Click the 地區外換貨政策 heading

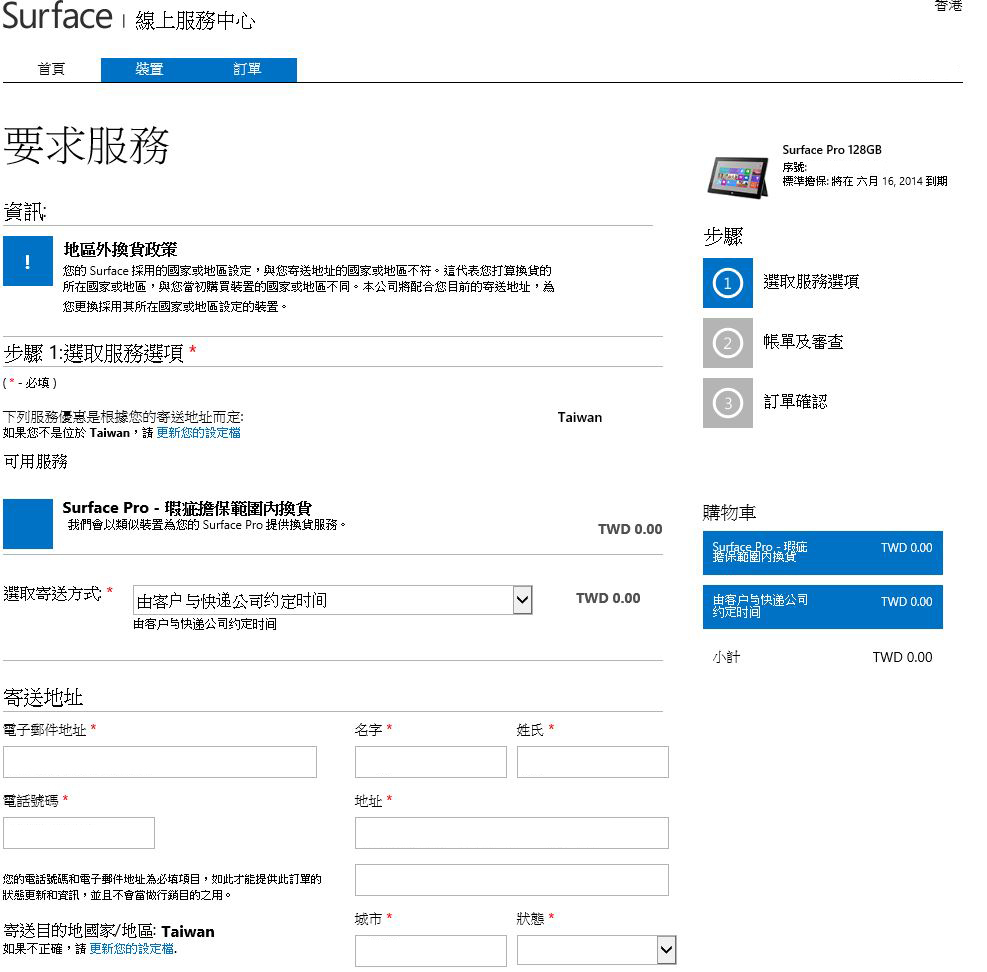click(x=120, y=249)
